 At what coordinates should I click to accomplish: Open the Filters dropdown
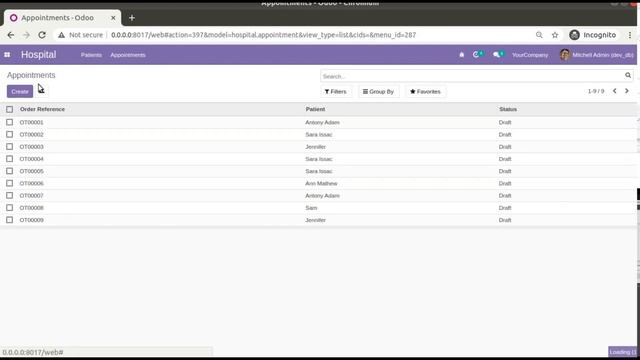[x=336, y=91]
